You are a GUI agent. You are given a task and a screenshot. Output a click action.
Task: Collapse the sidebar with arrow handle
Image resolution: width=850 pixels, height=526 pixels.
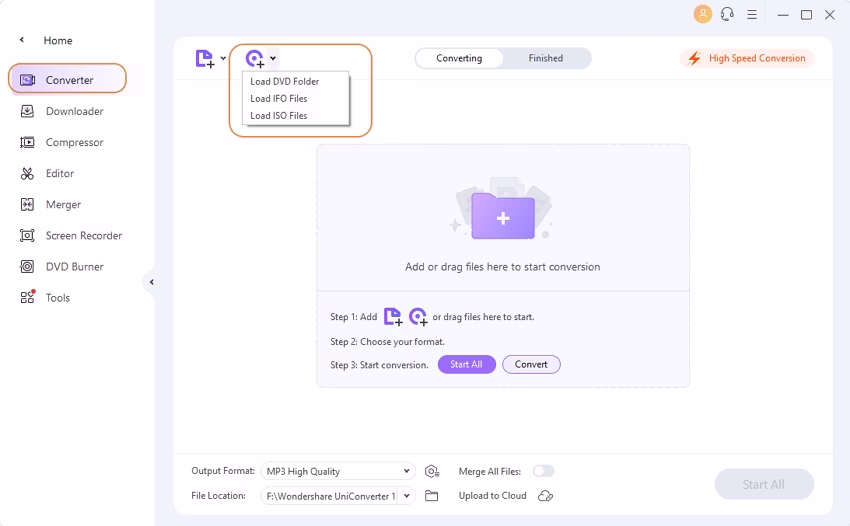click(x=151, y=282)
